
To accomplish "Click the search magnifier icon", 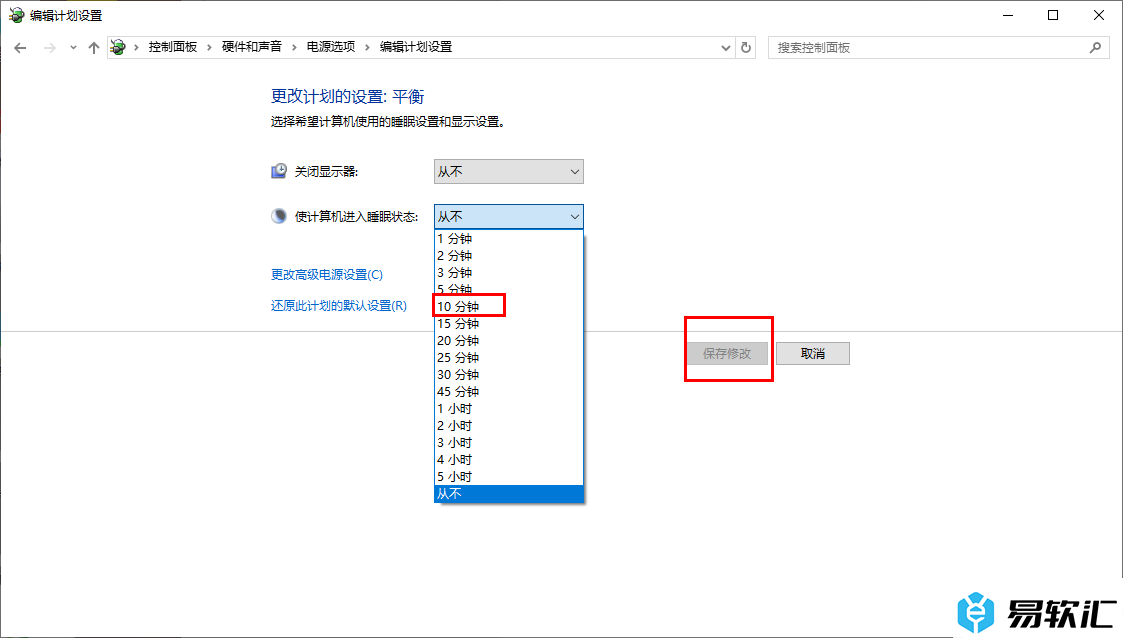I will click(x=1096, y=47).
